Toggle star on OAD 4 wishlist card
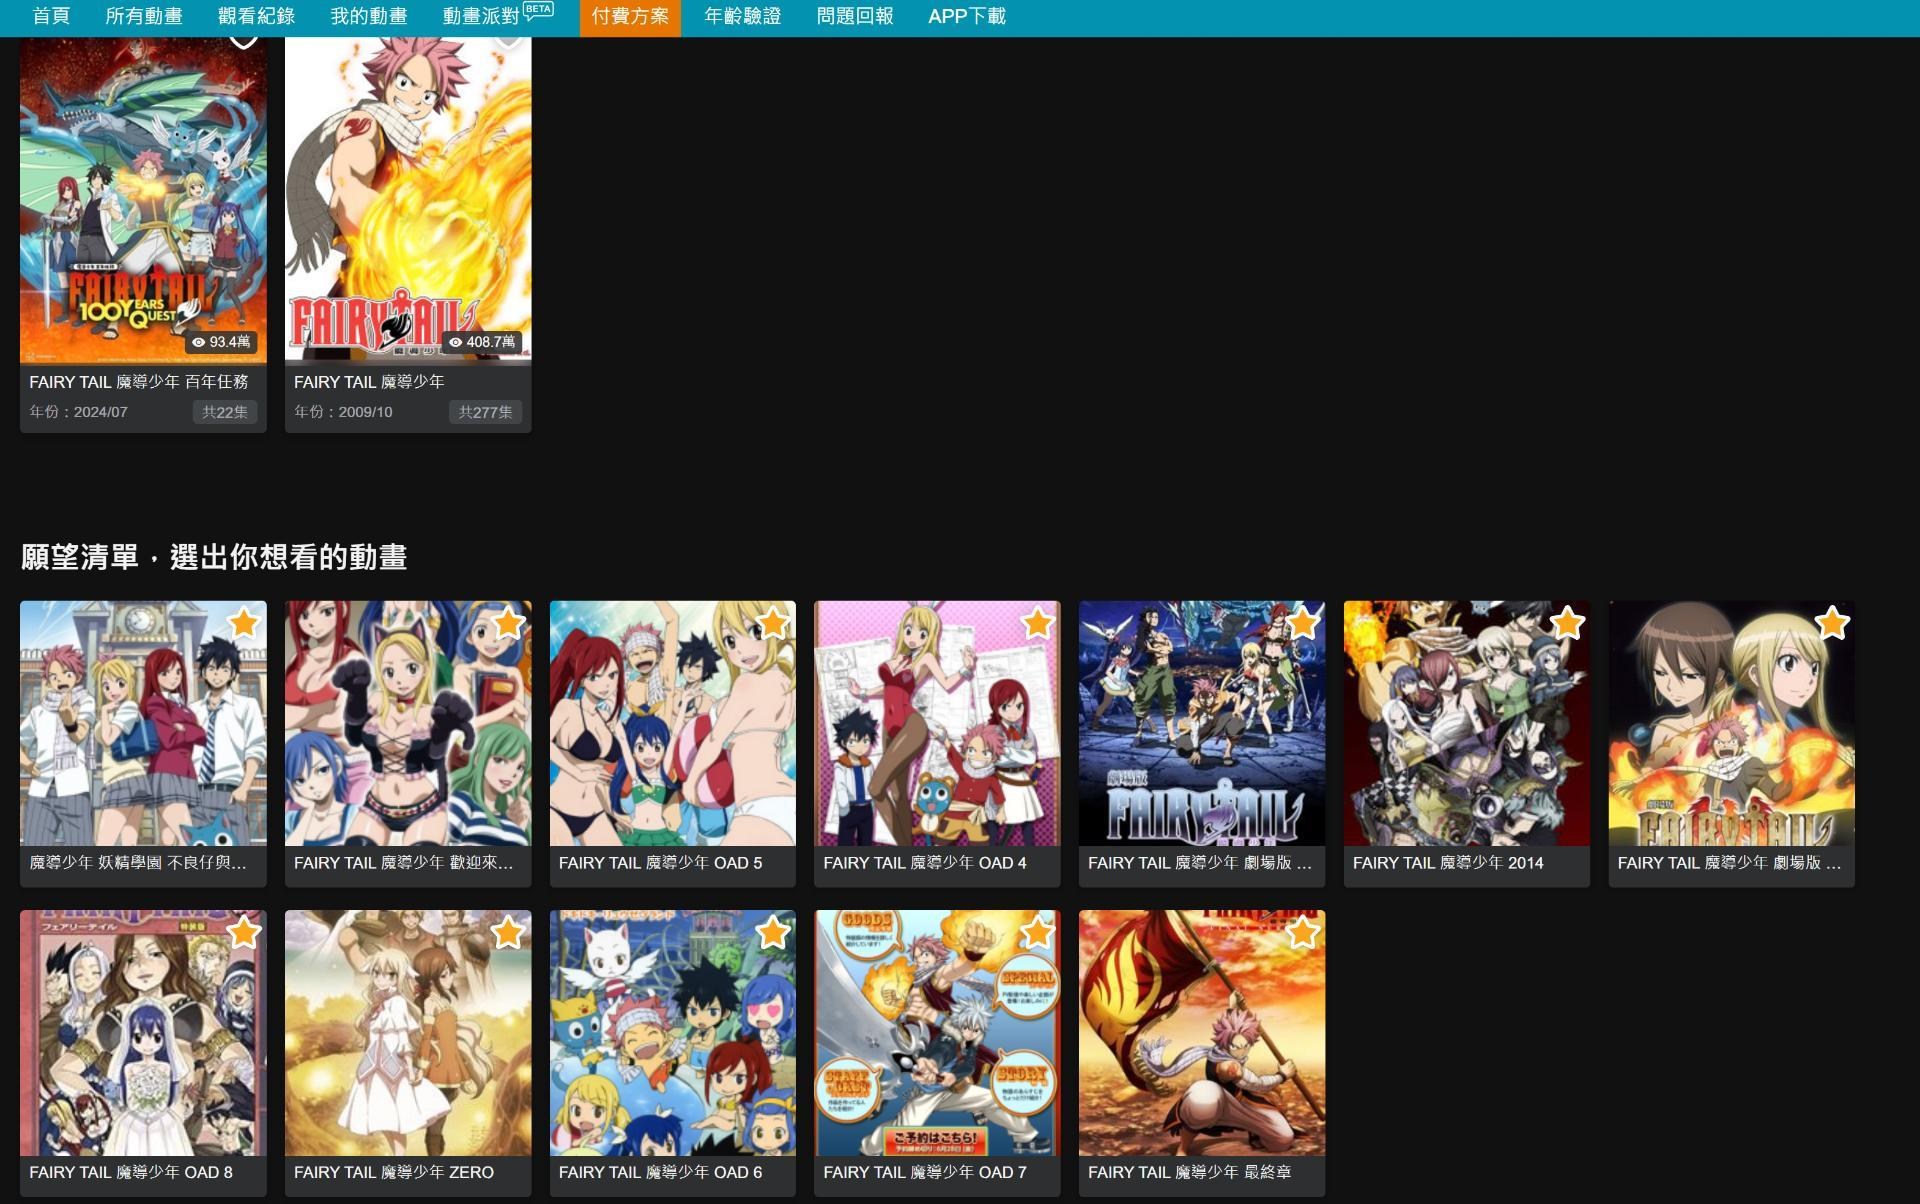 click(x=1037, y=624)
